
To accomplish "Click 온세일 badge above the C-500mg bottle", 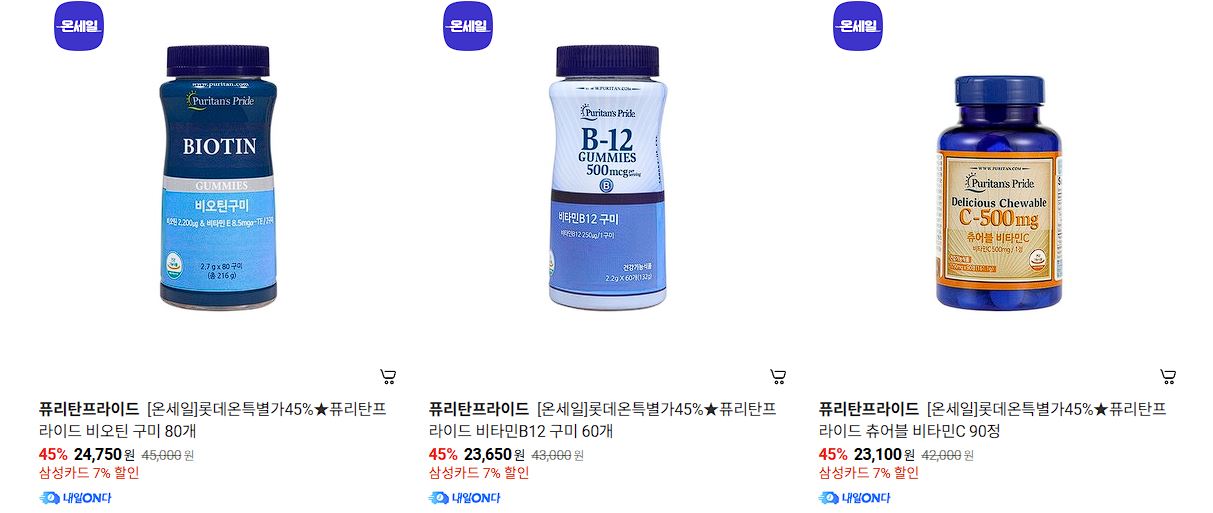I will coord(858,26).
